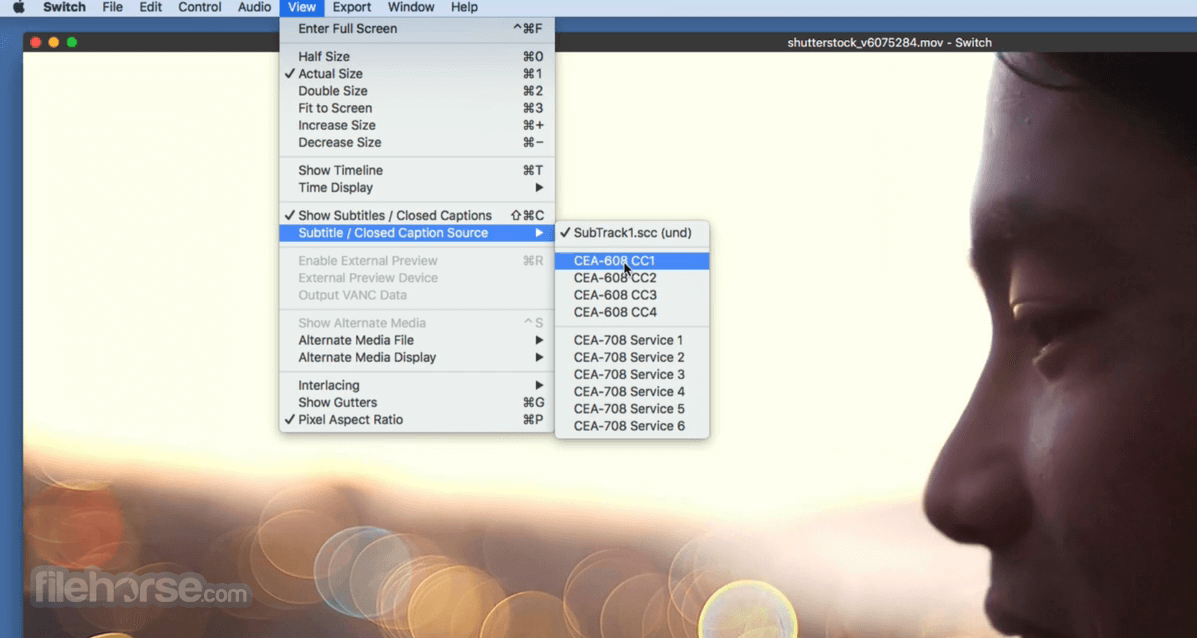This screenshot has width=1197, height=638.
Task: Choose Enter Full Screen
Action: point(417,29)
